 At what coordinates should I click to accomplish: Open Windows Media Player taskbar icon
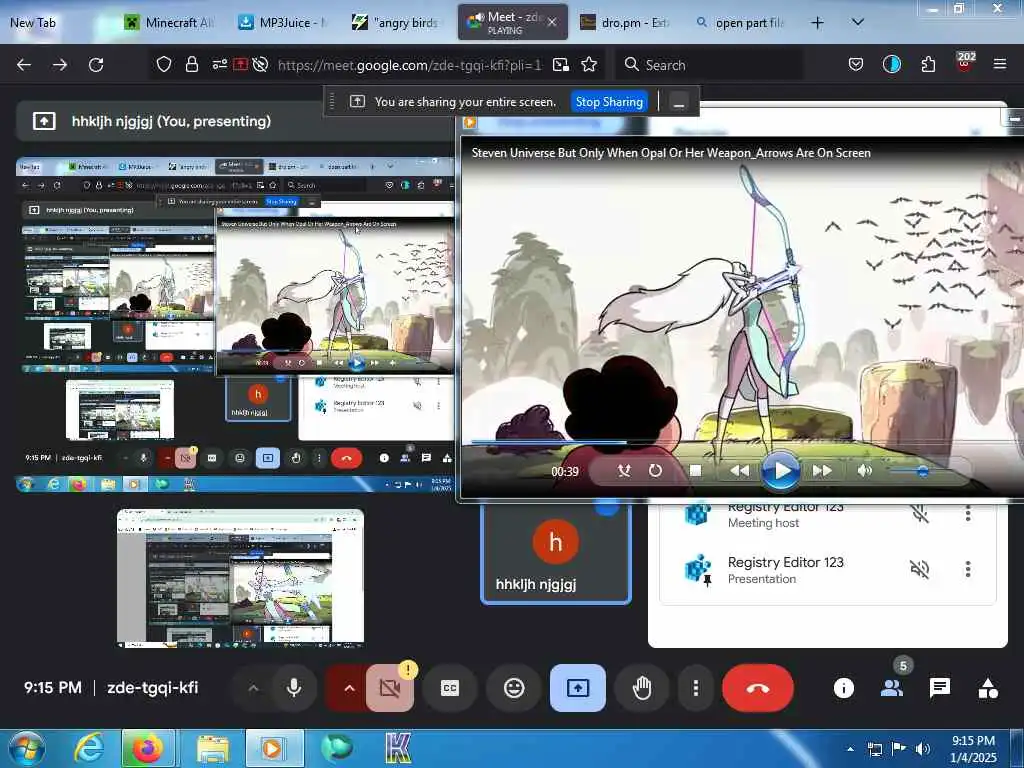pos(273,748)
